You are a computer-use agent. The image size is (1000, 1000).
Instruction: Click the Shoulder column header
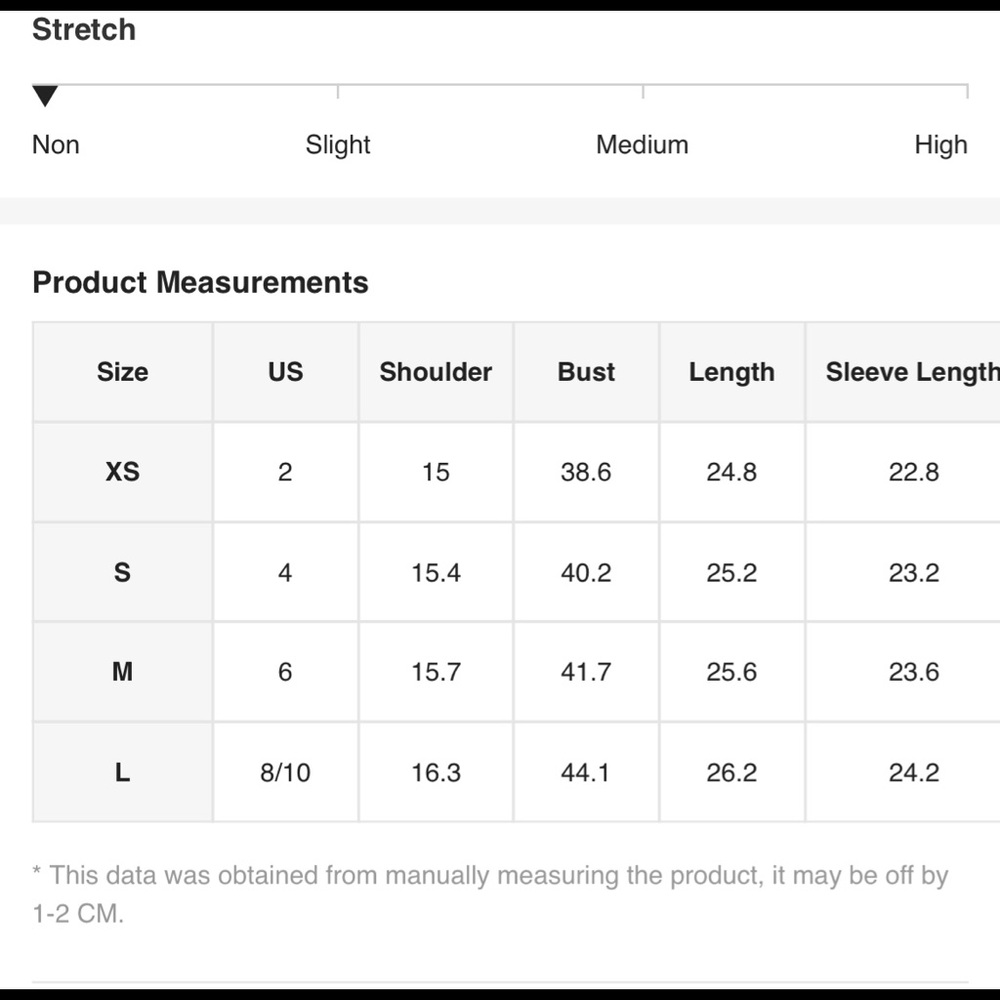coord(436,372)
